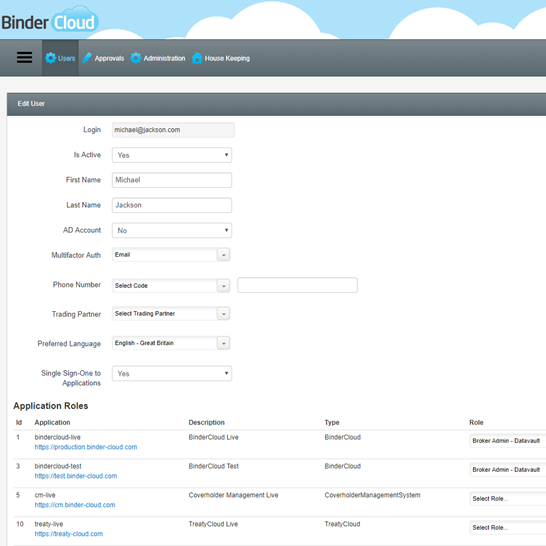546x546 pixels.
Task: Open the Is Active dropdown
Action: pyautogui.click(x=172, y=155)
